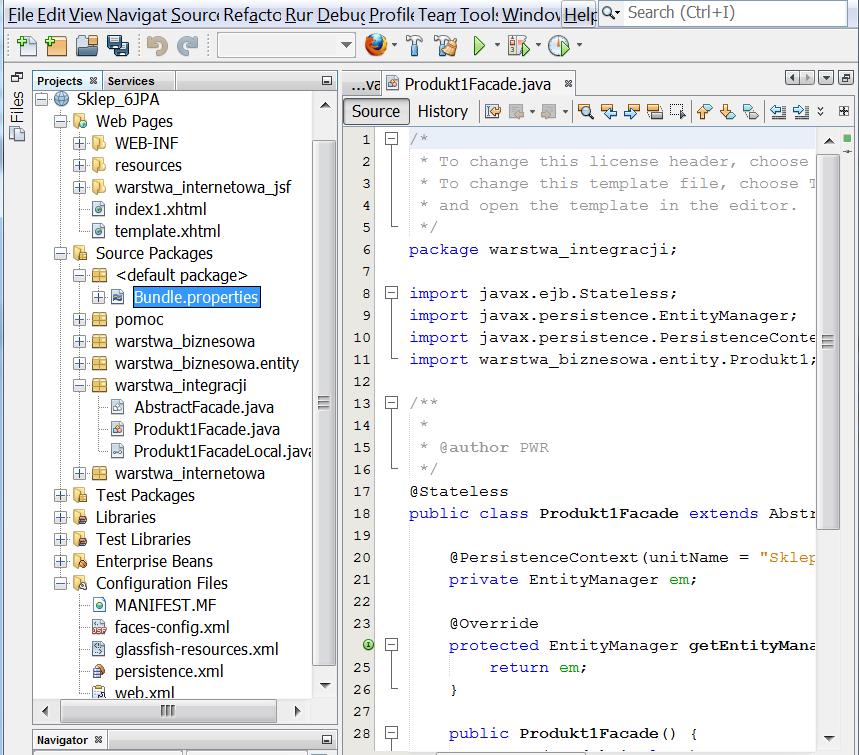Image resolution: width=859 pixels, height=755 pixels.
Task: Click Find Next Occurrence icon
Action: (631, 112)
